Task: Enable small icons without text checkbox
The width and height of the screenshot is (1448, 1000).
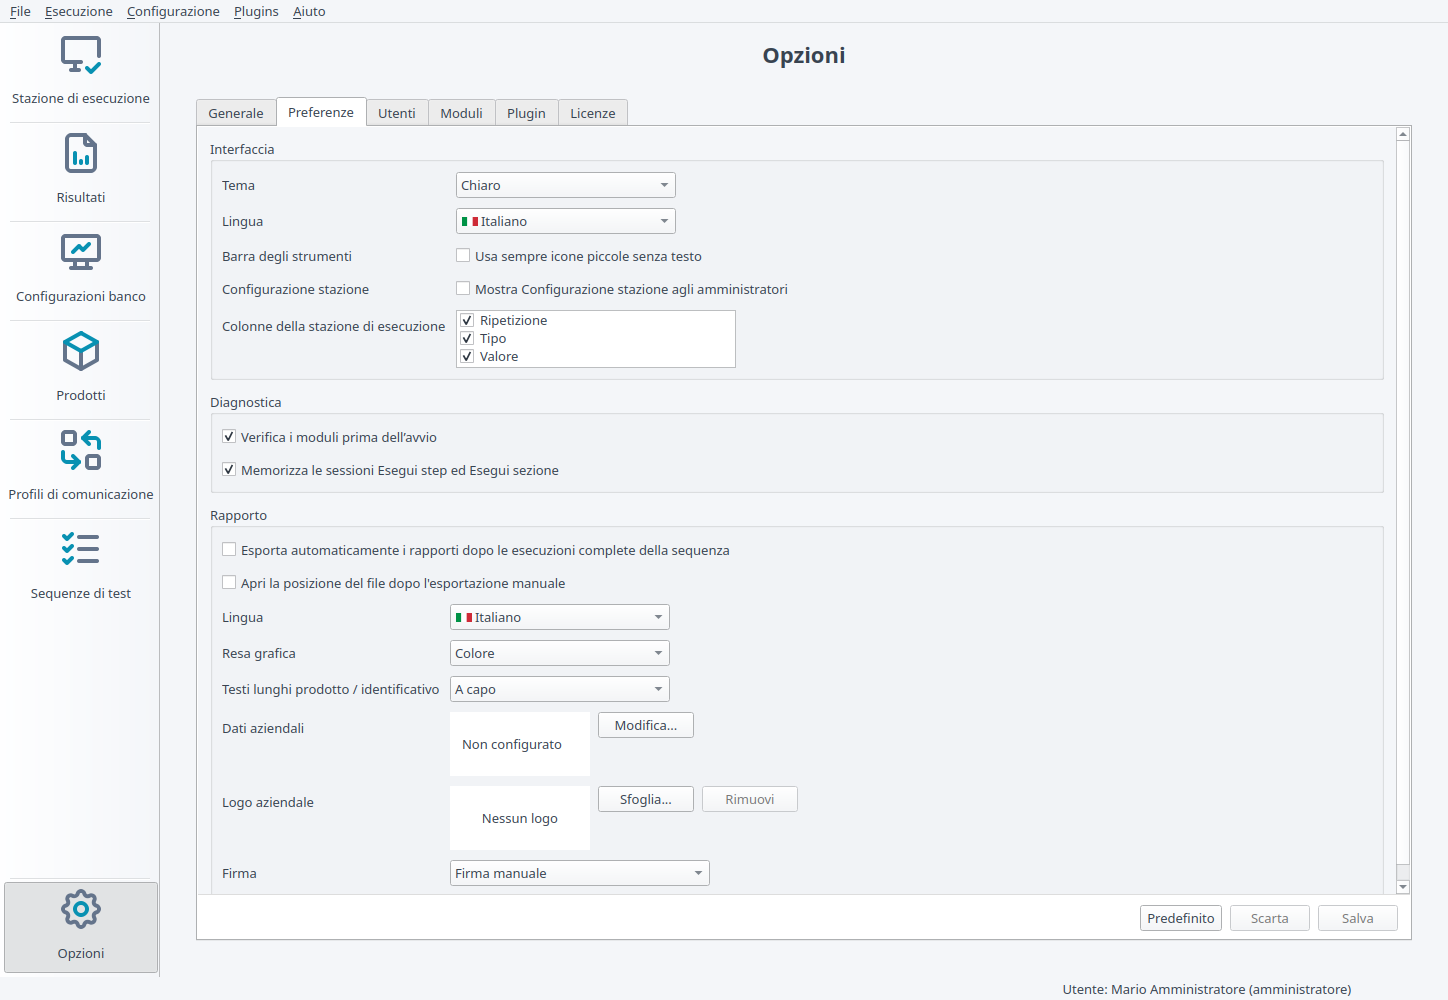Action: (x=463, y=256)
